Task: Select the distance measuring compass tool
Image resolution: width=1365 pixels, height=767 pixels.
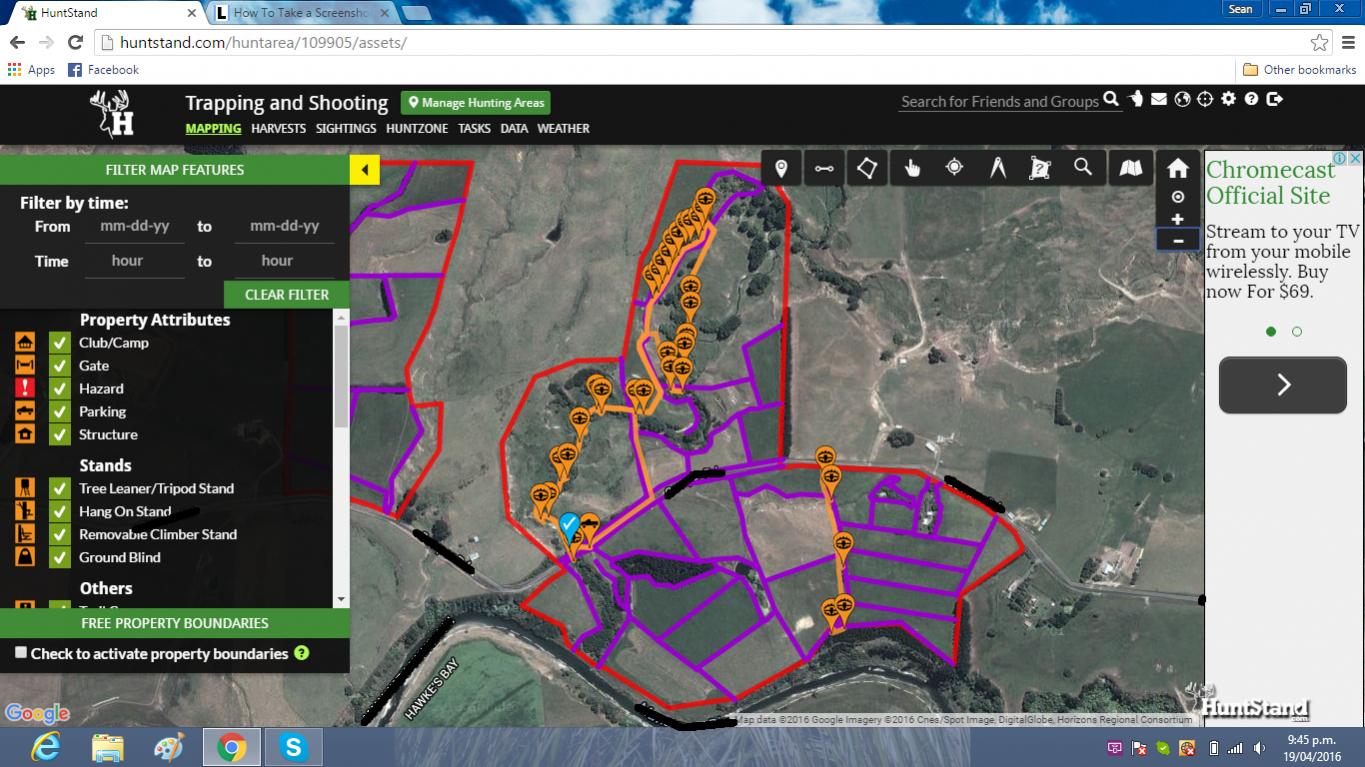Action: (x=998, y=168)
